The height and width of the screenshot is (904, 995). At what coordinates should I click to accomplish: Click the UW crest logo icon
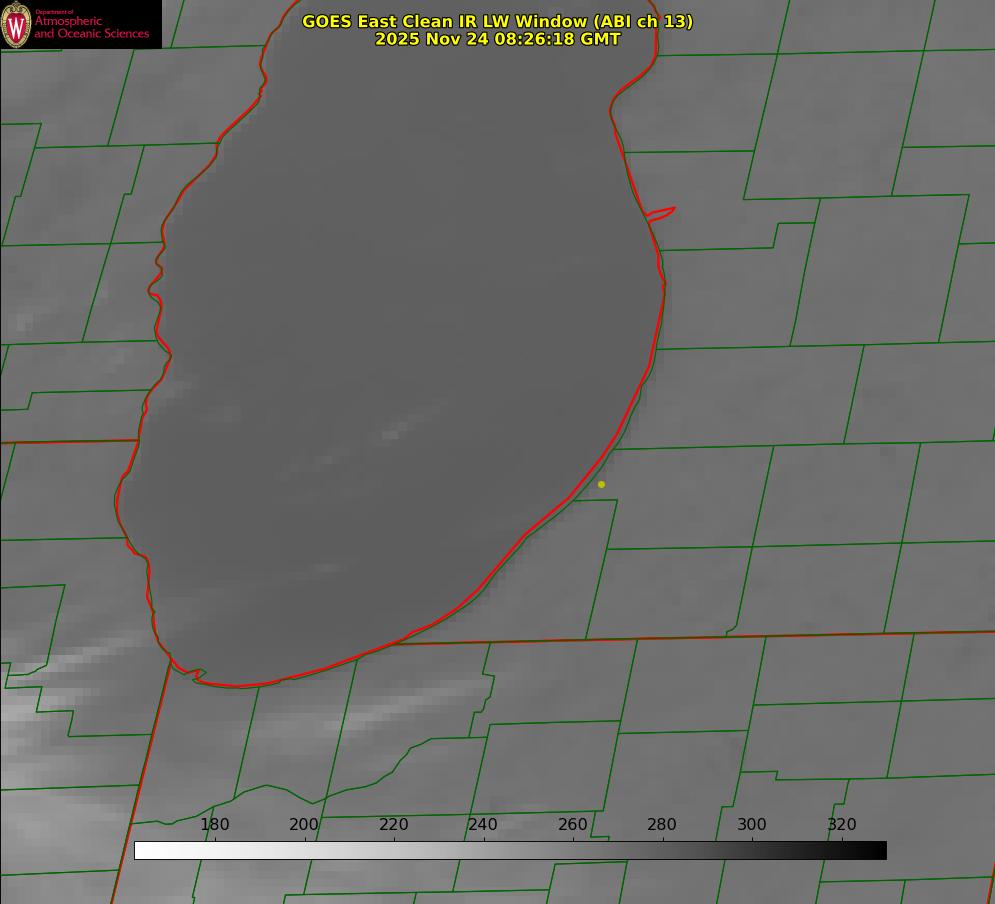tap(16, 24)
